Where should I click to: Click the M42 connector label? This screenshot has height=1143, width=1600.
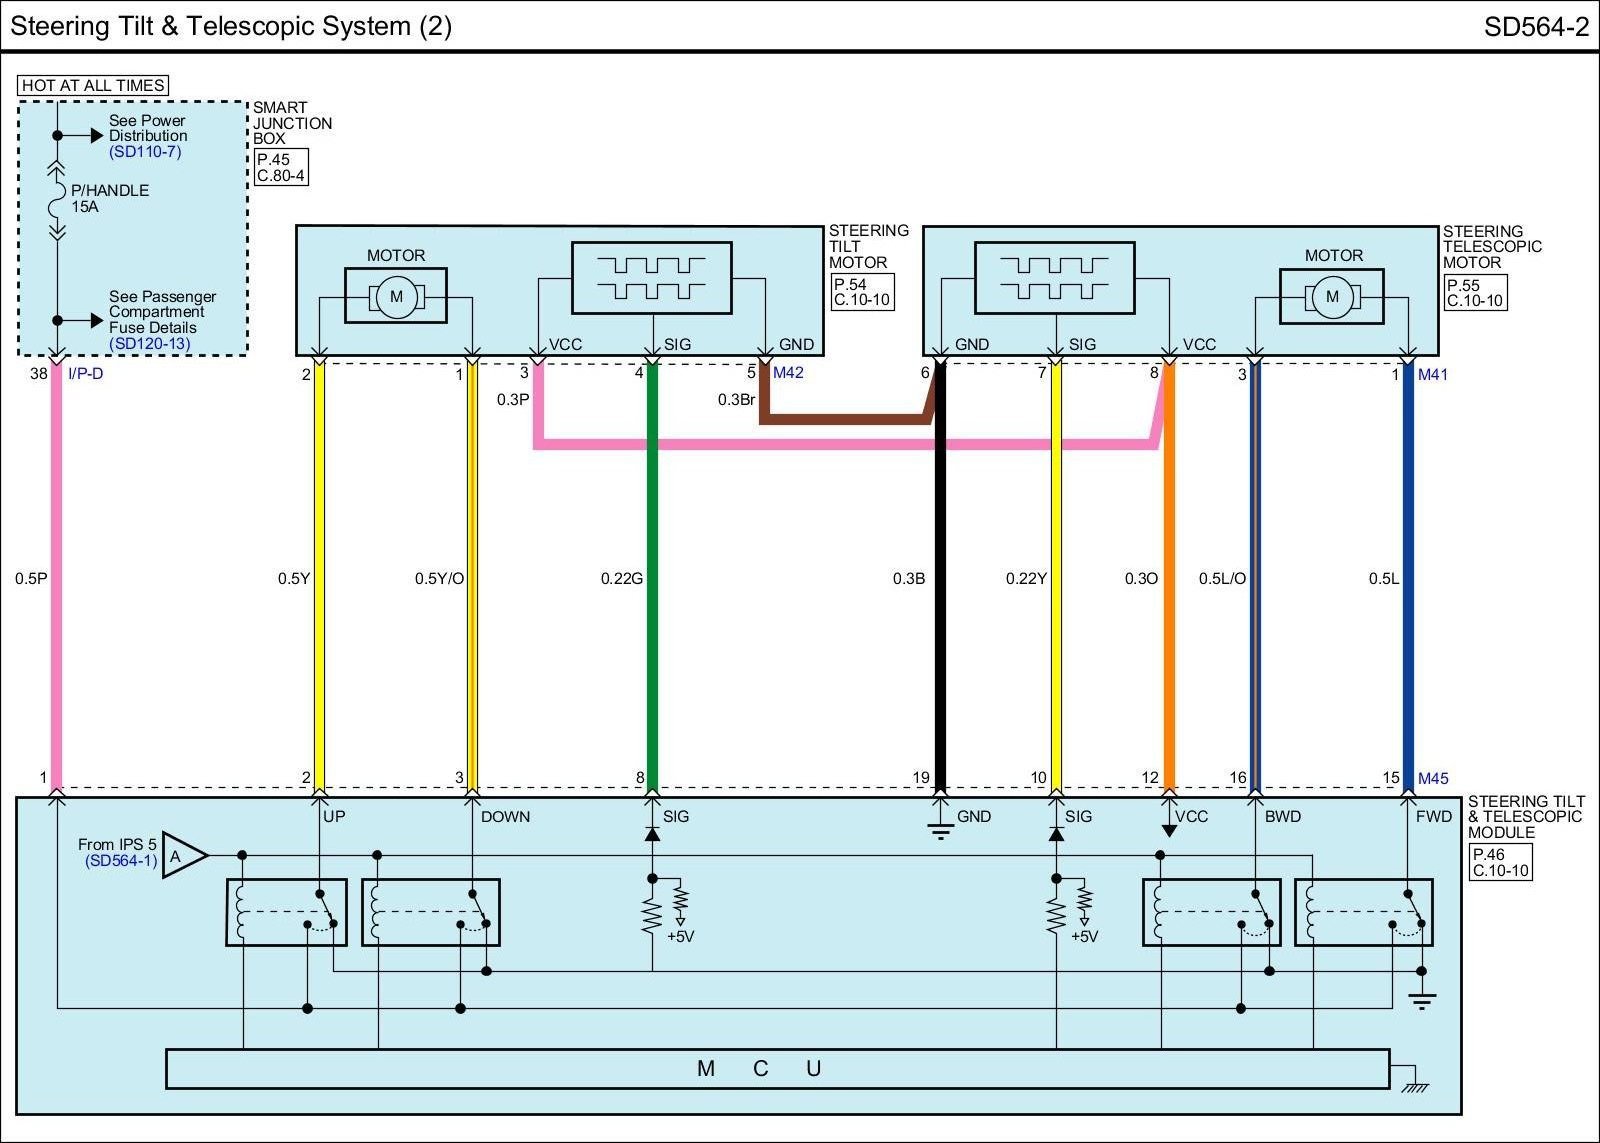(788, 373)
